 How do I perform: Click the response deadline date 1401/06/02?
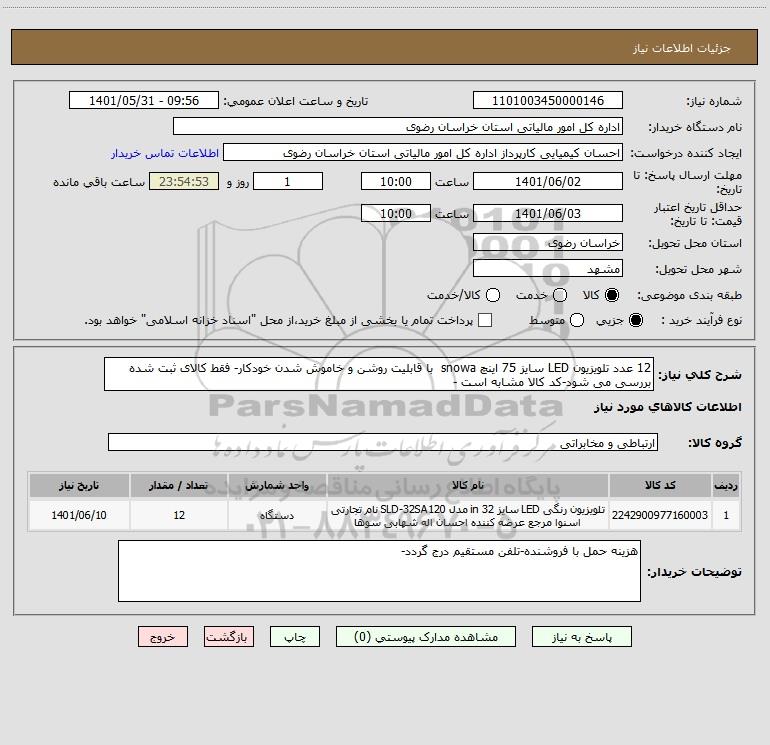548,182
